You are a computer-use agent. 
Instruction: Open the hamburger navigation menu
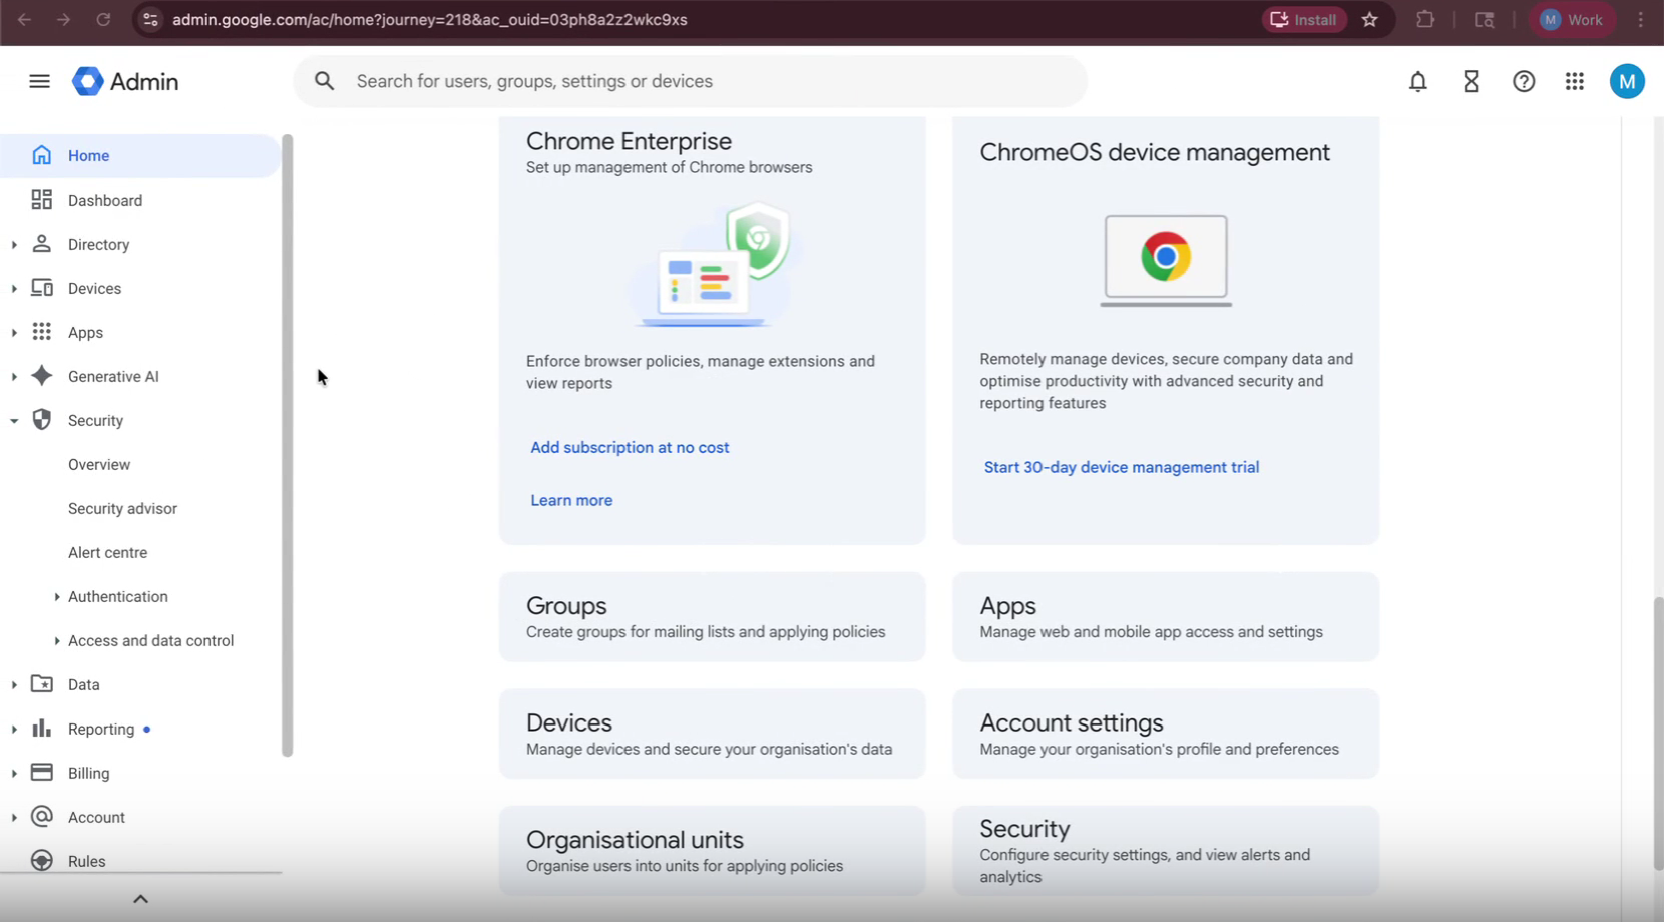click(39, 81)
